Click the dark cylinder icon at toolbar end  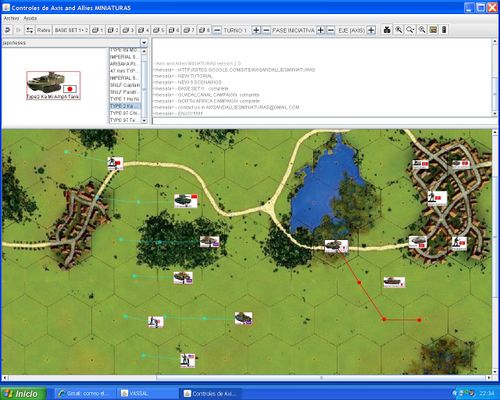tap(444, 30)
